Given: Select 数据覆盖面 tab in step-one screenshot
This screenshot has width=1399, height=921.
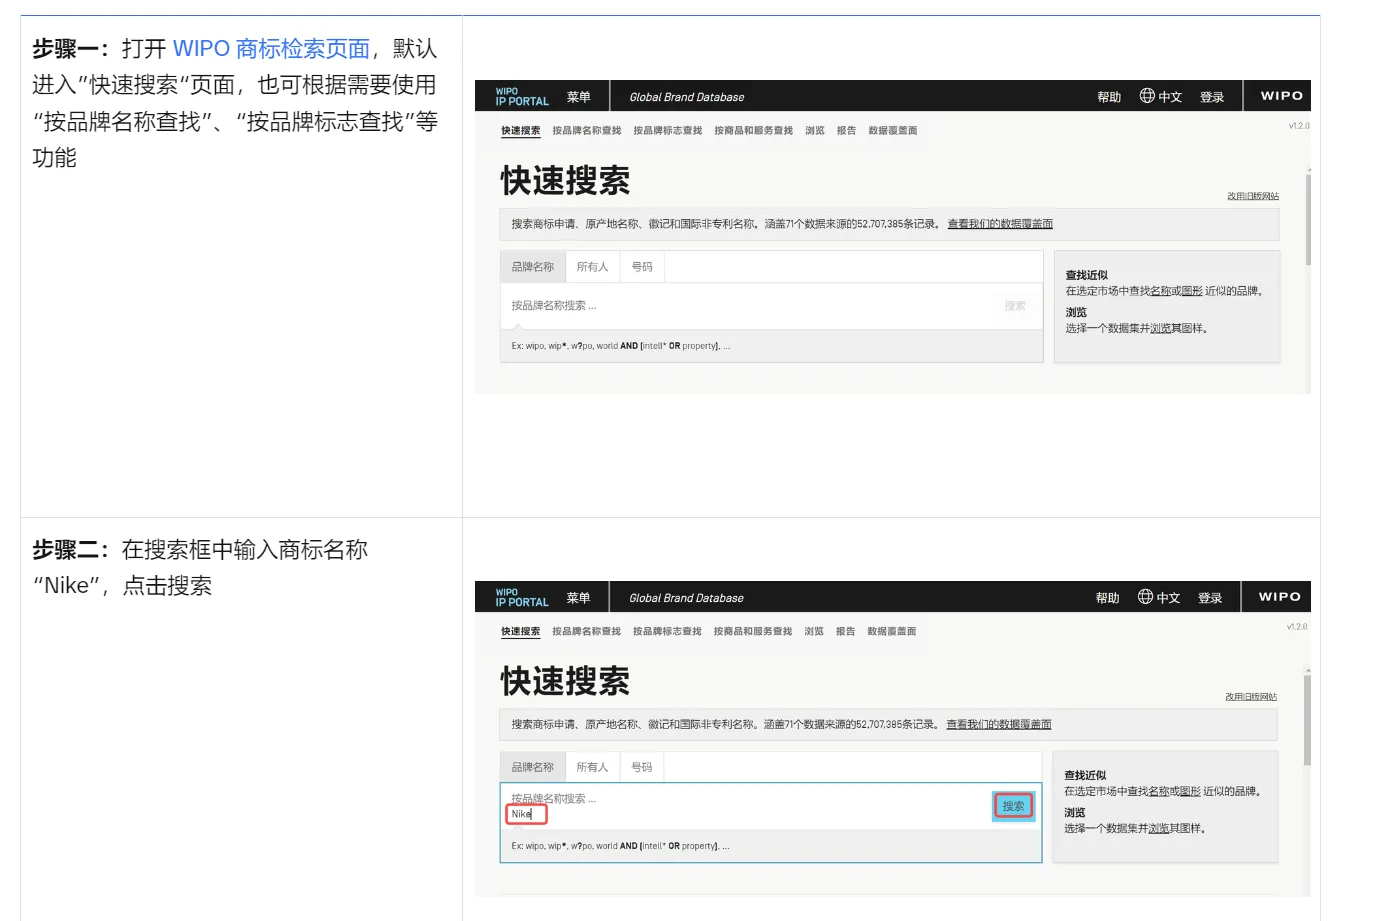Looking at the screenshot, I should (893, 131).
